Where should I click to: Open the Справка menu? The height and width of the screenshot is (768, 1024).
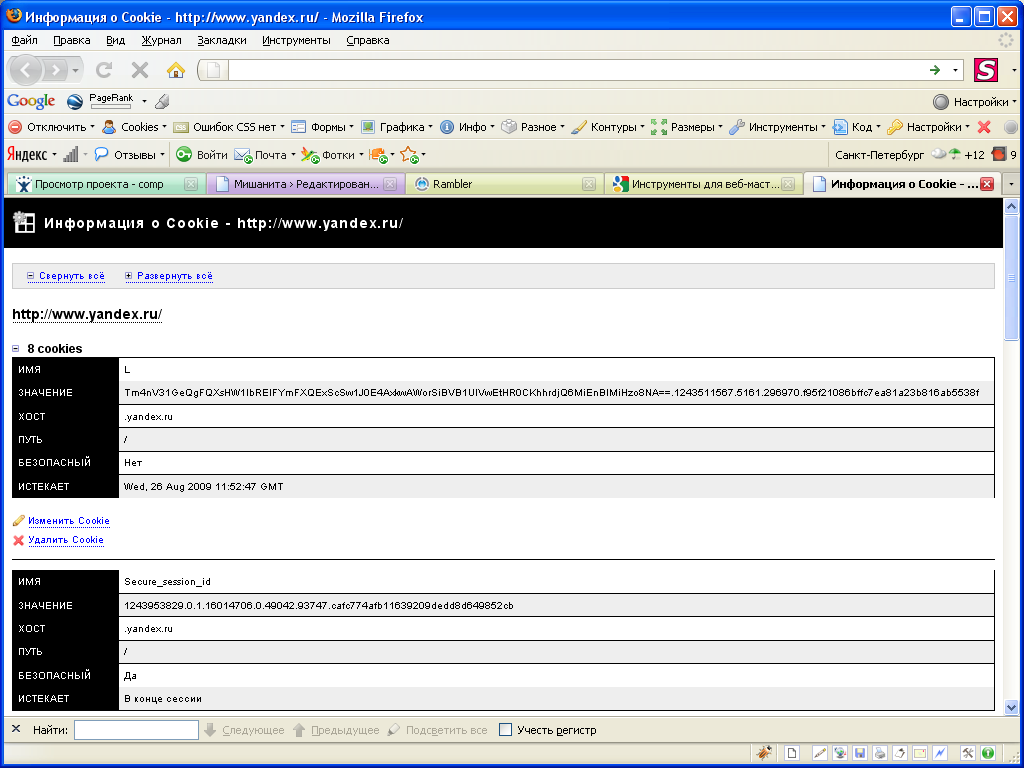(x=368, y=40)
